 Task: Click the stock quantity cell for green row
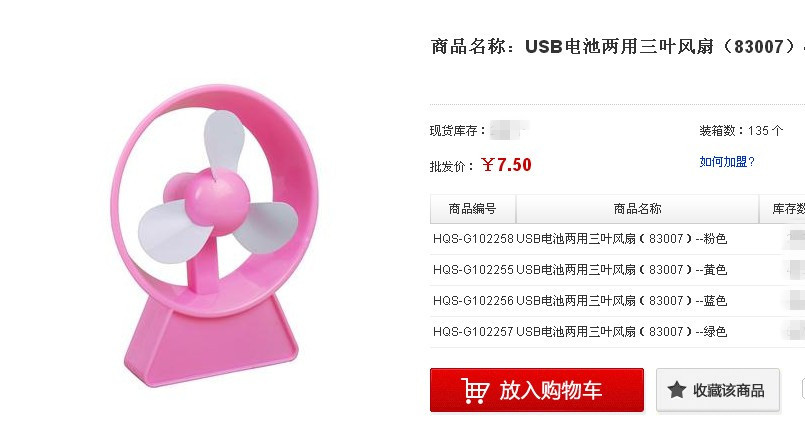794,331
